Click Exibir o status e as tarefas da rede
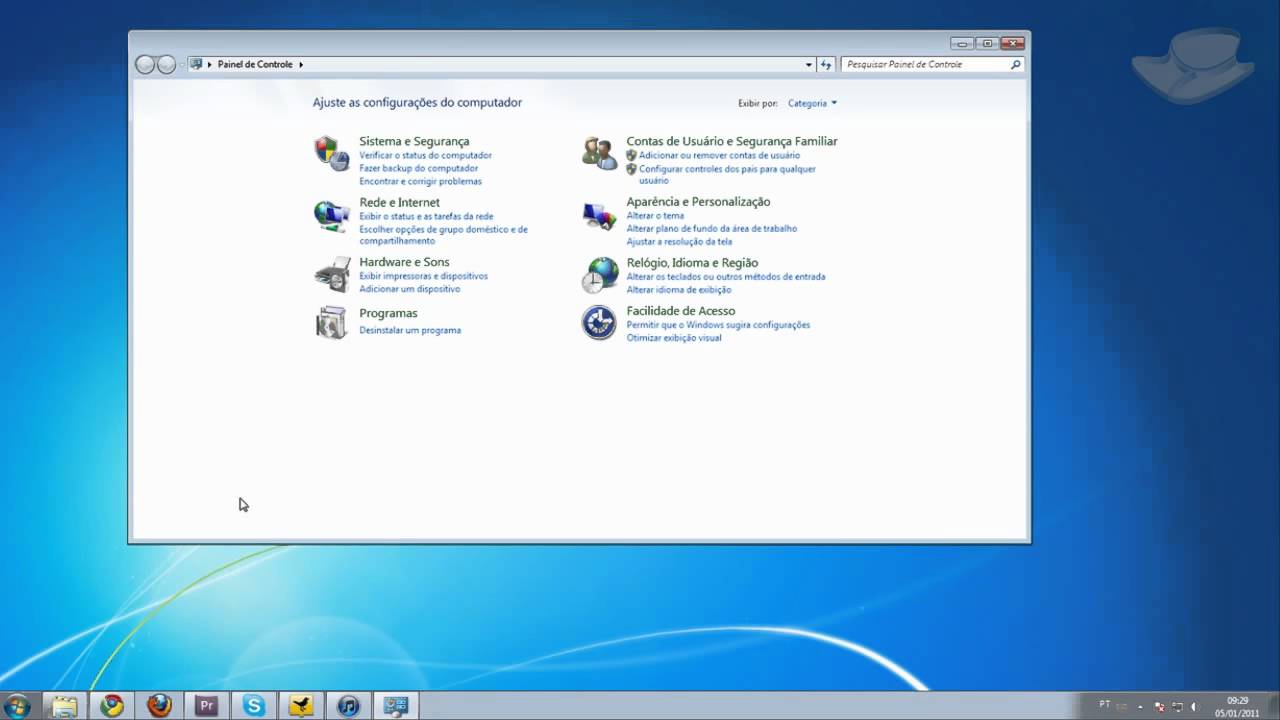Screen dimensions: 1280x720 coord(426,216)
